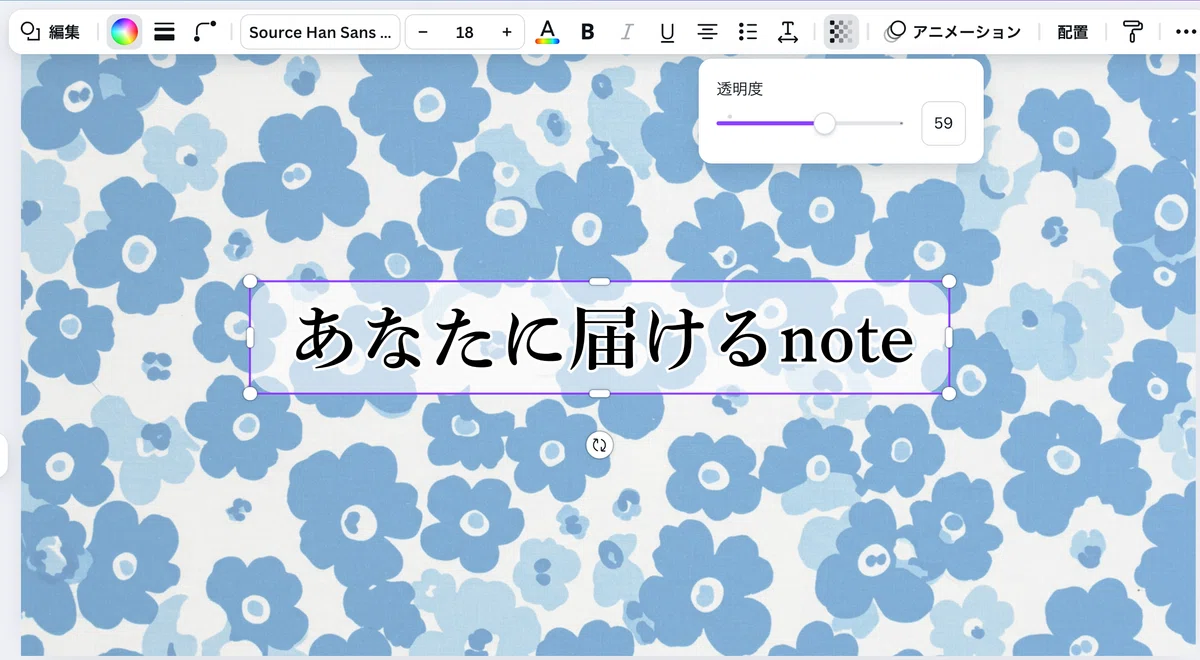The height and width of the screenshot is (660, 1200).
Task: Increase font size with plus button
Action: [507, 32]
